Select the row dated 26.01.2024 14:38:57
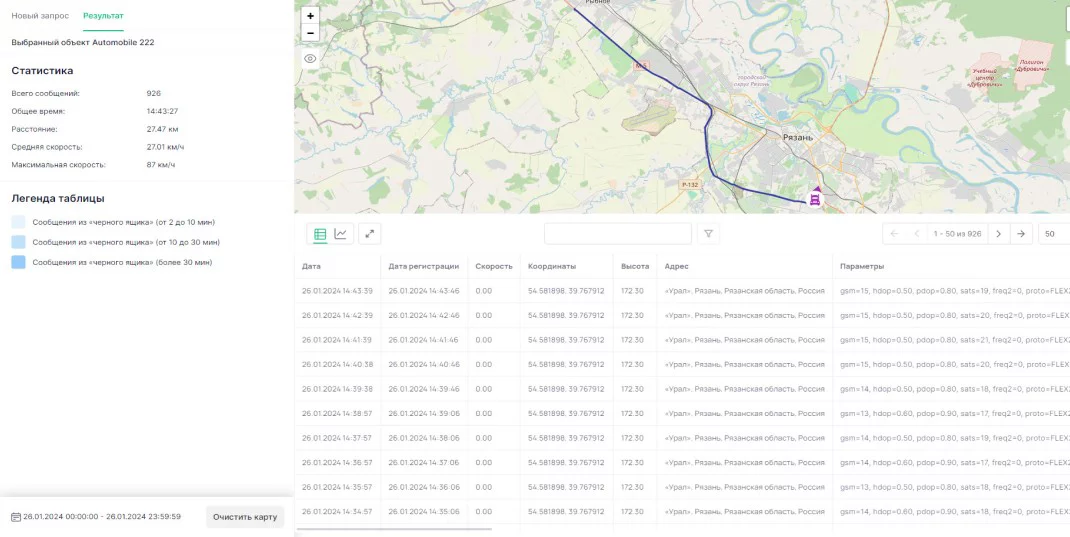Screen dimensions: 1070x537 (682, 413)
